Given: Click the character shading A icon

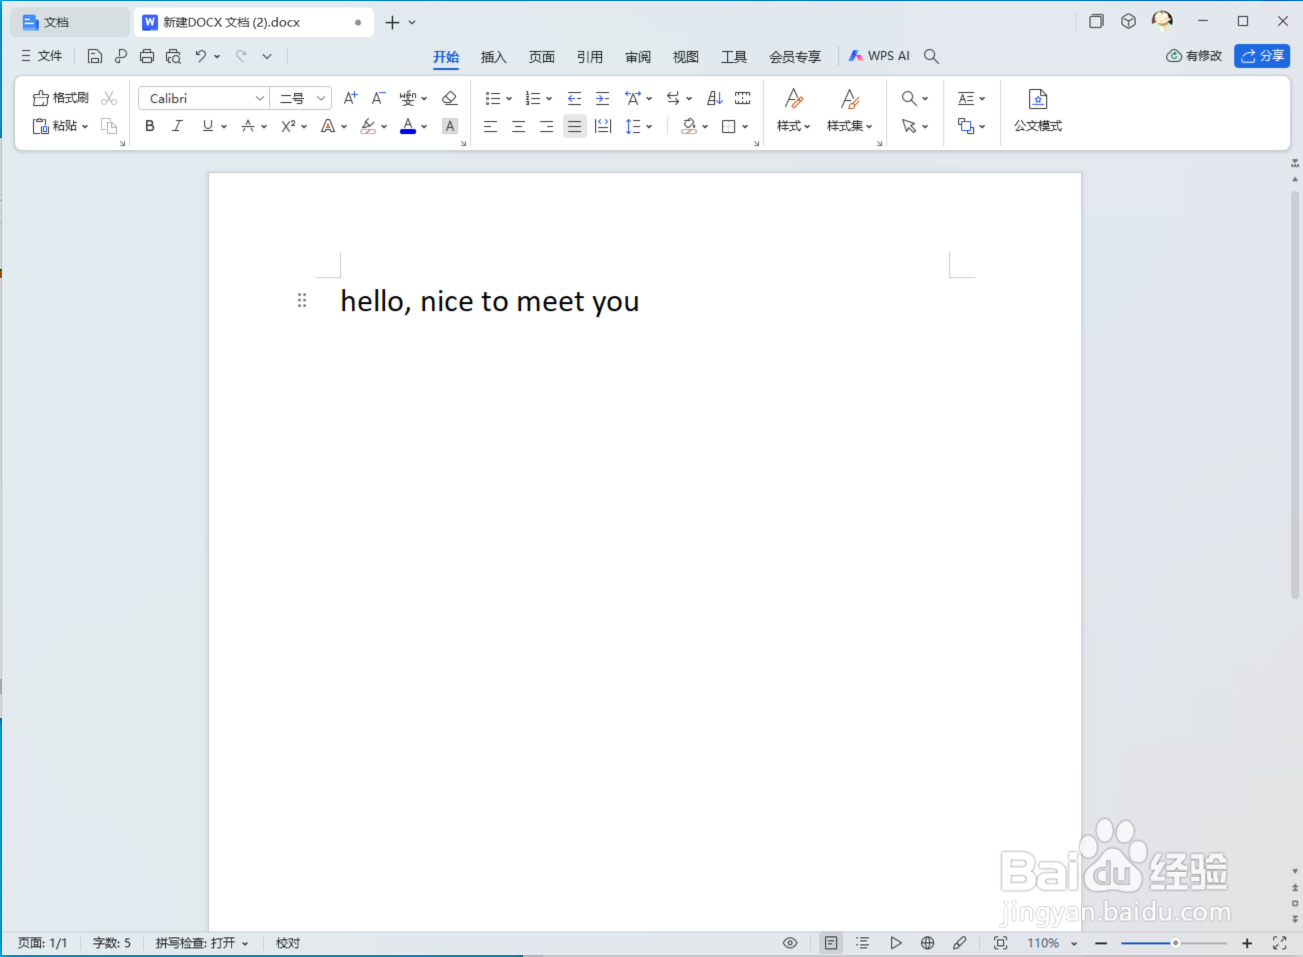Looking at the screenshot, I should click(450, 126).
